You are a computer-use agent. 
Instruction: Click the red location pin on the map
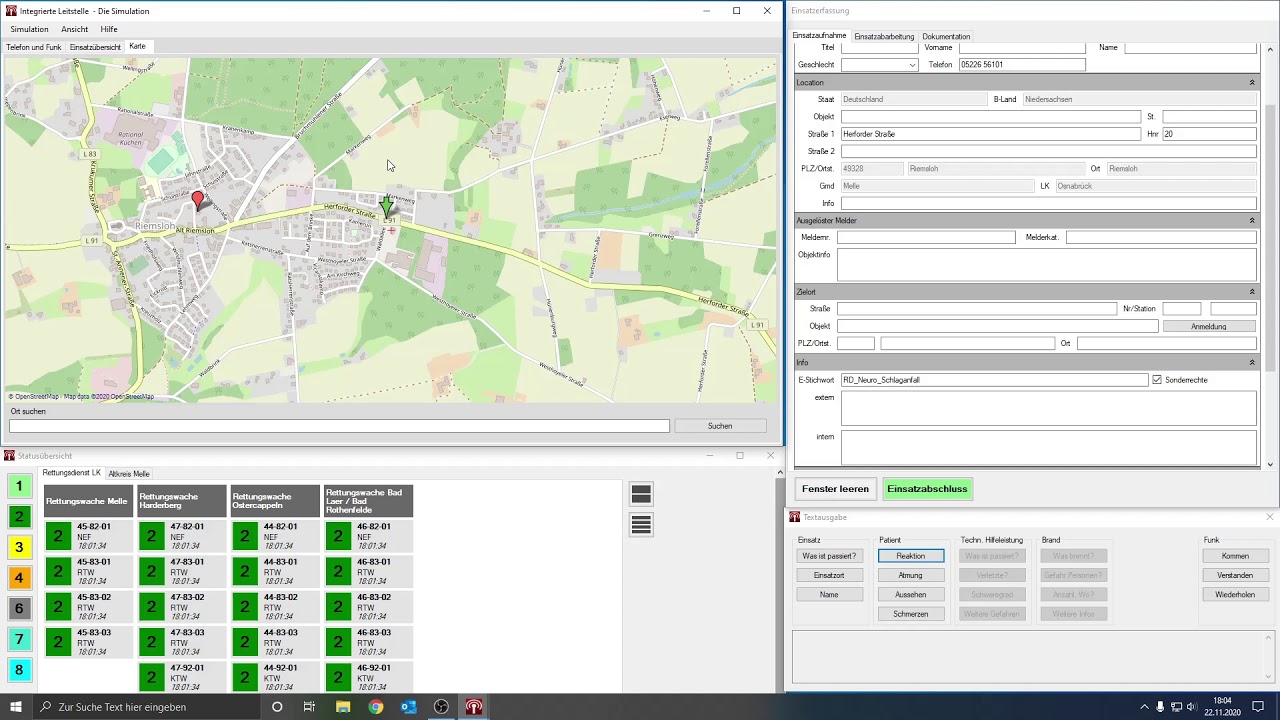[198, 200]
